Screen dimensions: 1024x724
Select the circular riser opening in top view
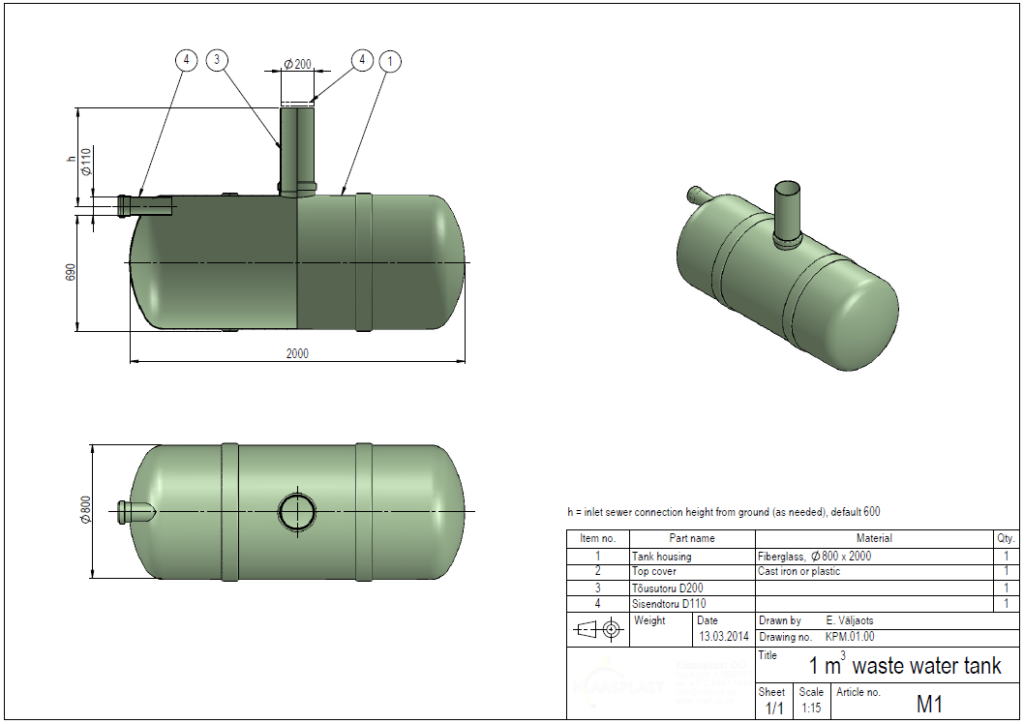(x=297, y=512)
